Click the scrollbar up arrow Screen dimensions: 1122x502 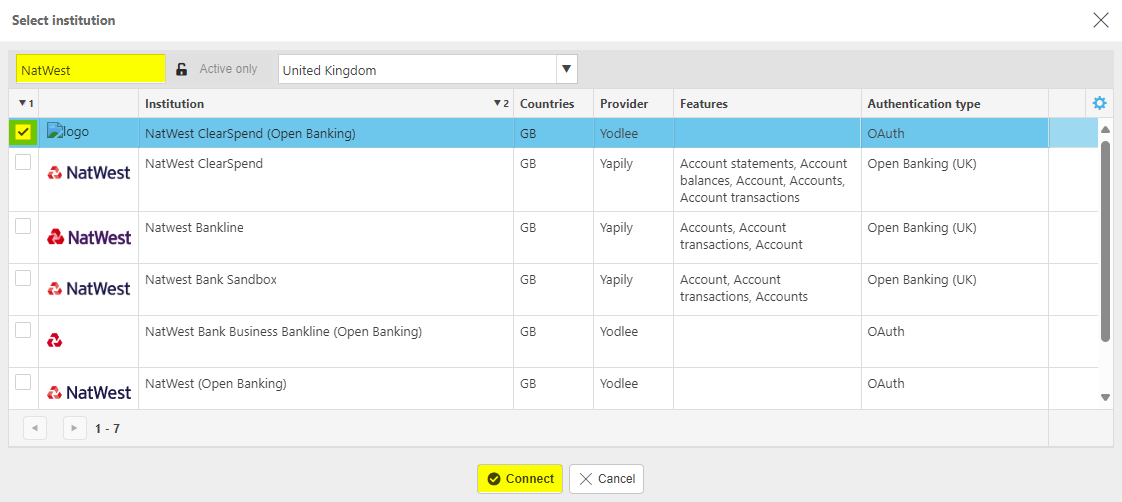tap(1105, 129)
